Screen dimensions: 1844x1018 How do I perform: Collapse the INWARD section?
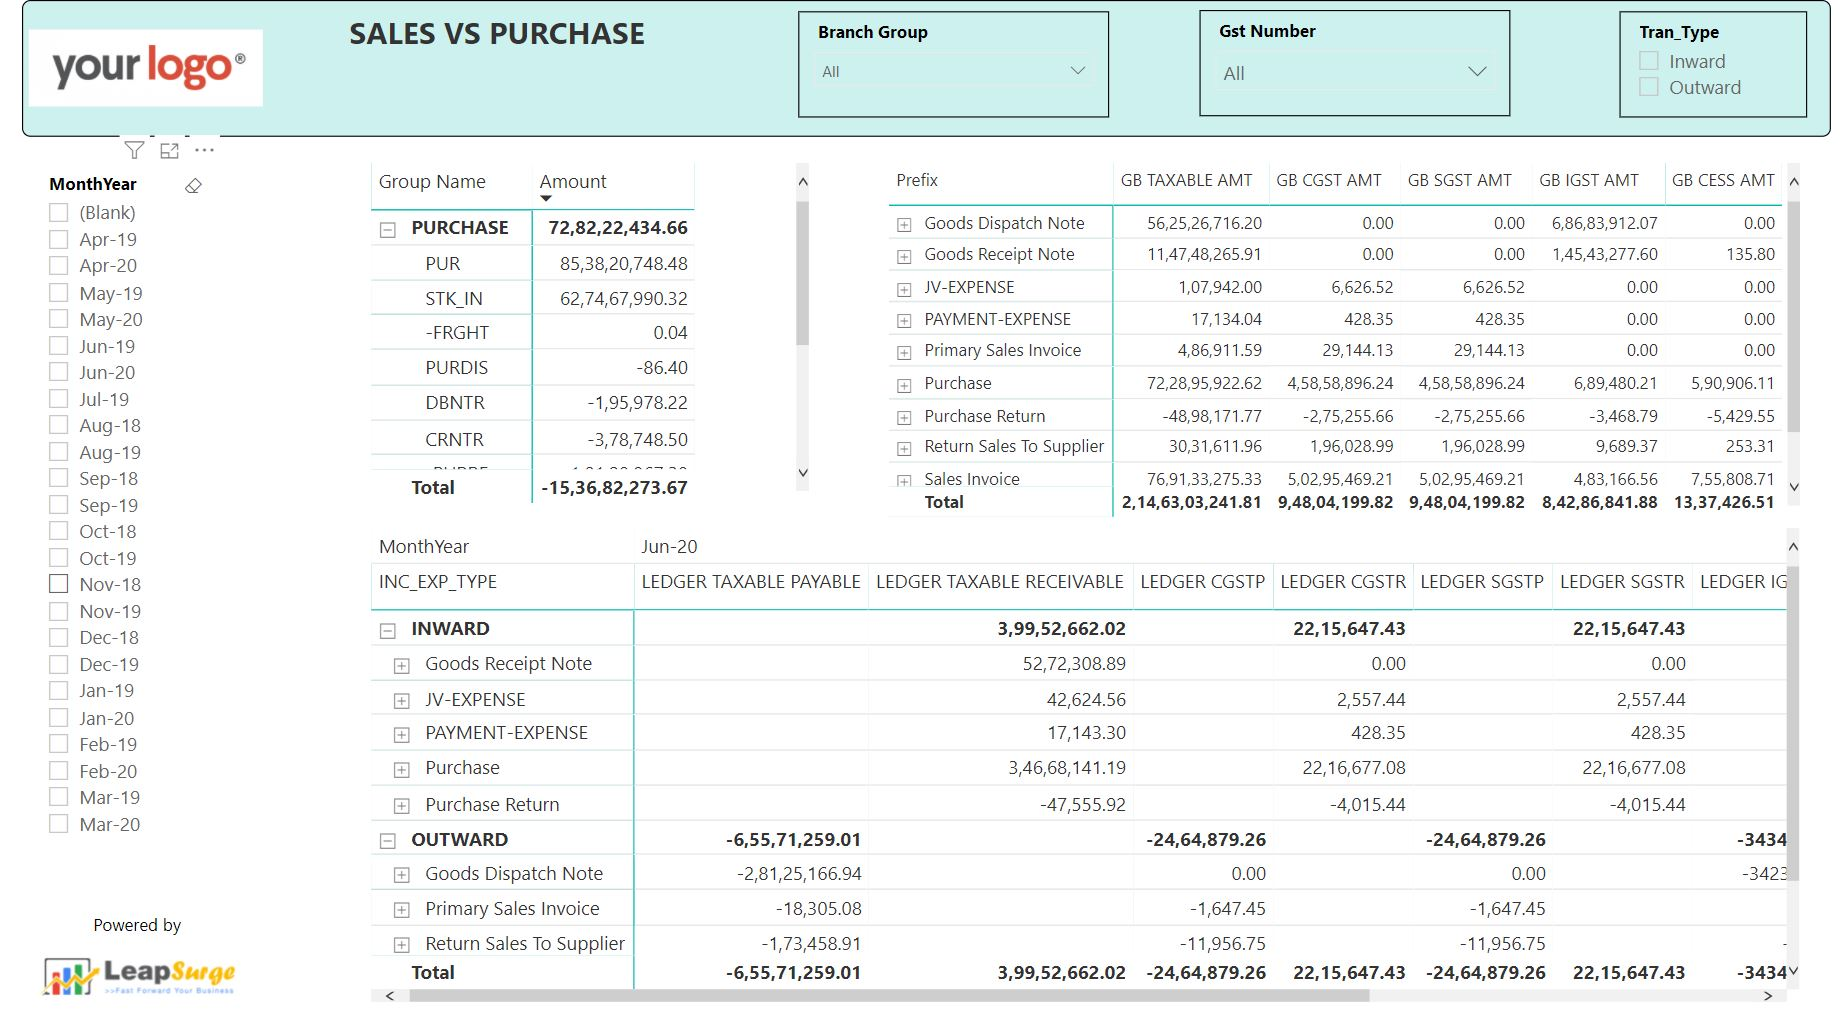point(388,630)
